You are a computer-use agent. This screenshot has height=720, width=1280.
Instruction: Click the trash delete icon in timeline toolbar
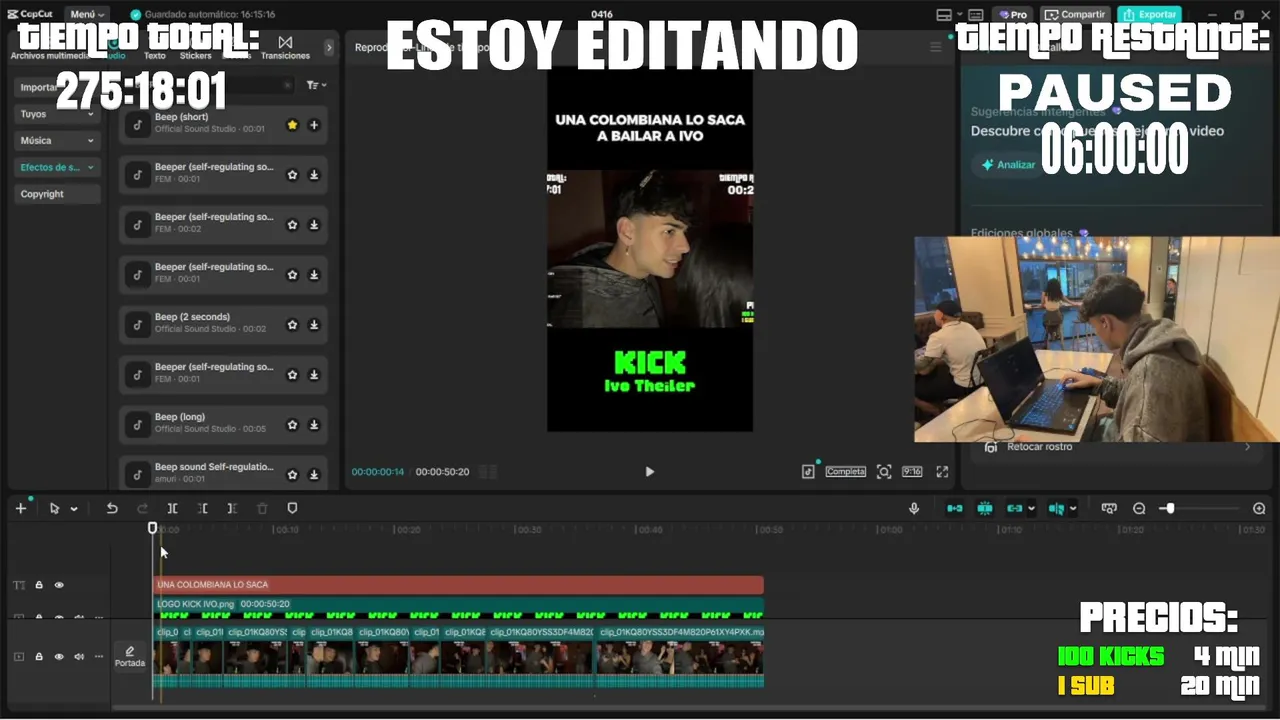pos(262,508)
